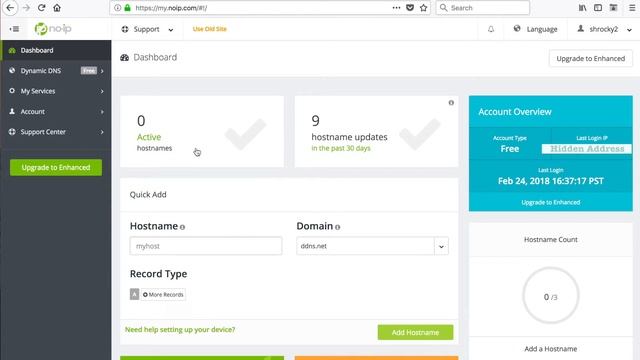The image size is (640, 360).
Task: Open the Firefox hamburger menu
Action: pos(632,8)
